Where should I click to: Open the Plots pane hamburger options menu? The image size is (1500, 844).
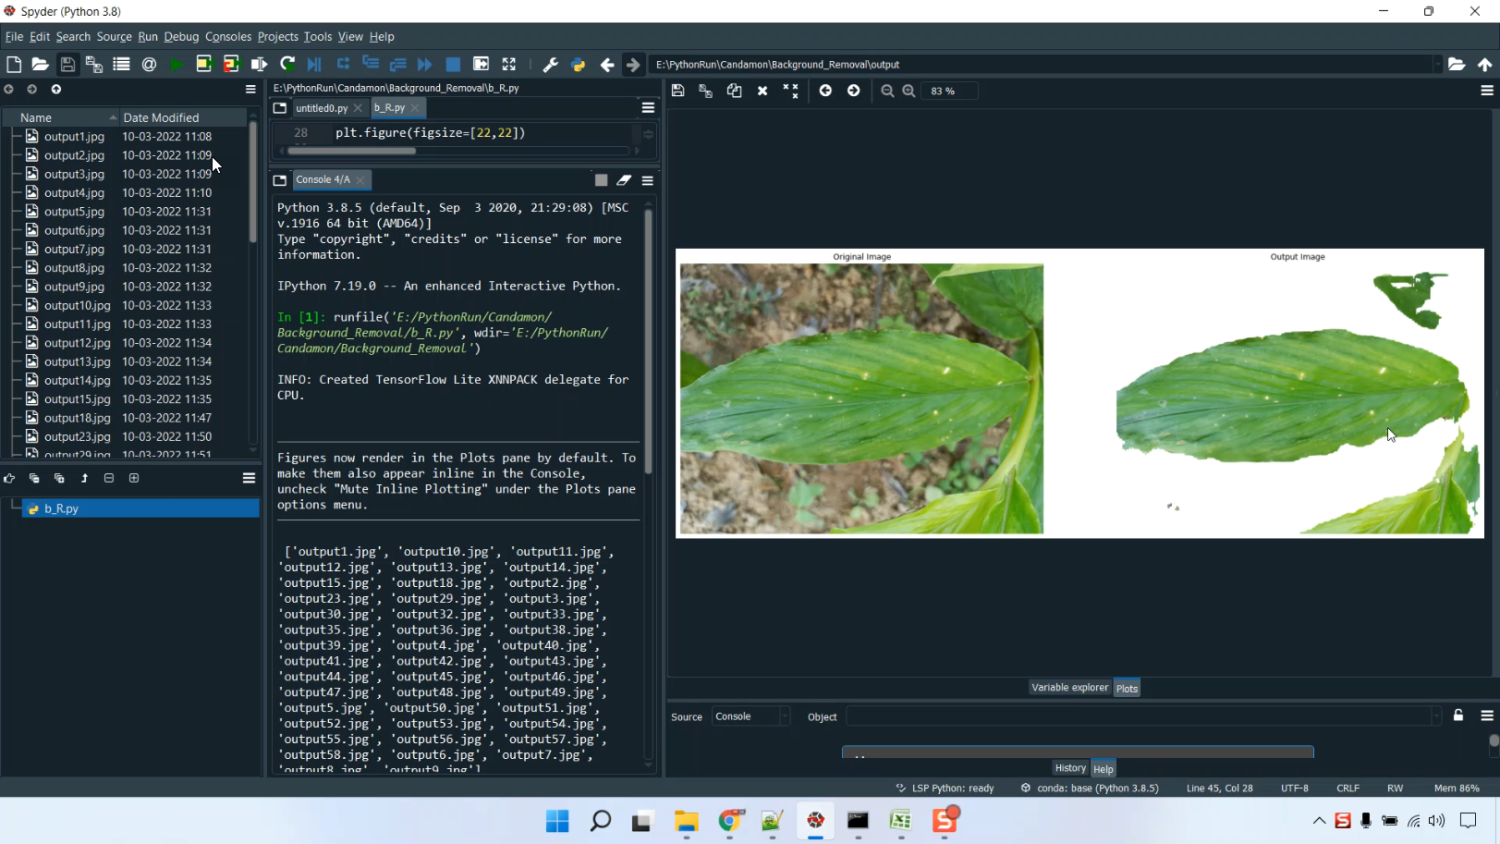click(x=1487, y=91)
